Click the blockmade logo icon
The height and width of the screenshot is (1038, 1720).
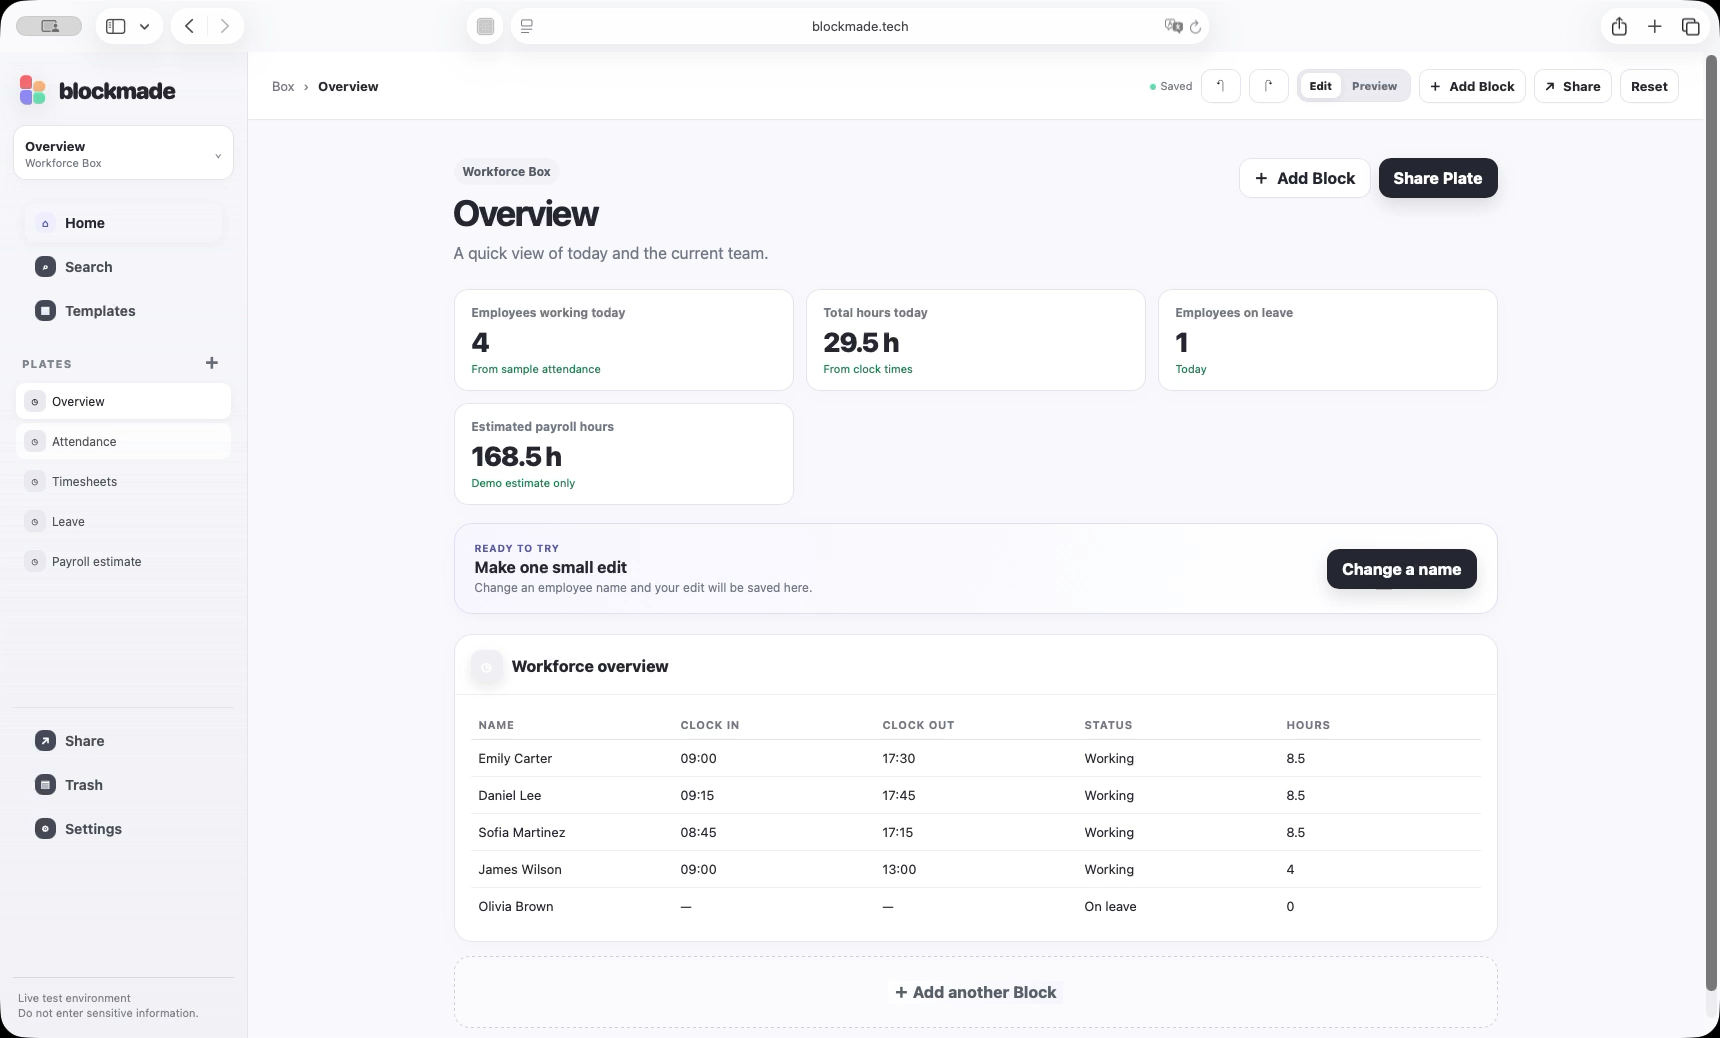(33, 90)
